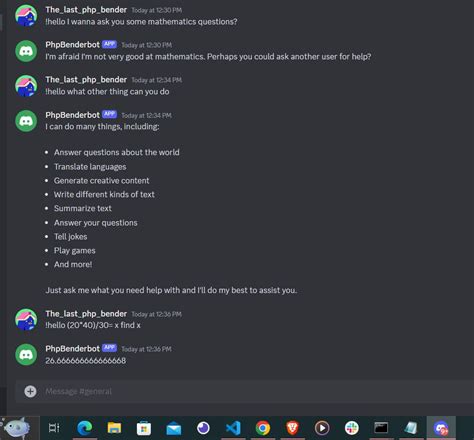Click the fish search icon at taskbar start
The image size is (474, 440).
pos(17,428)
